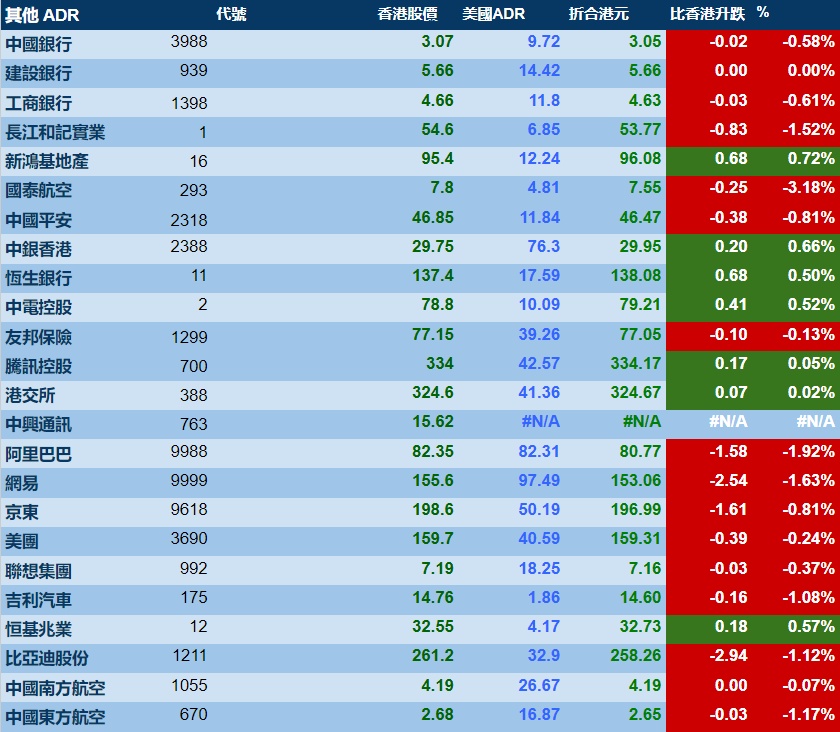The width and height of the screenshot is (840, 732).
Task: Select the 聯想集團 stock name
Action: [39, 571]
